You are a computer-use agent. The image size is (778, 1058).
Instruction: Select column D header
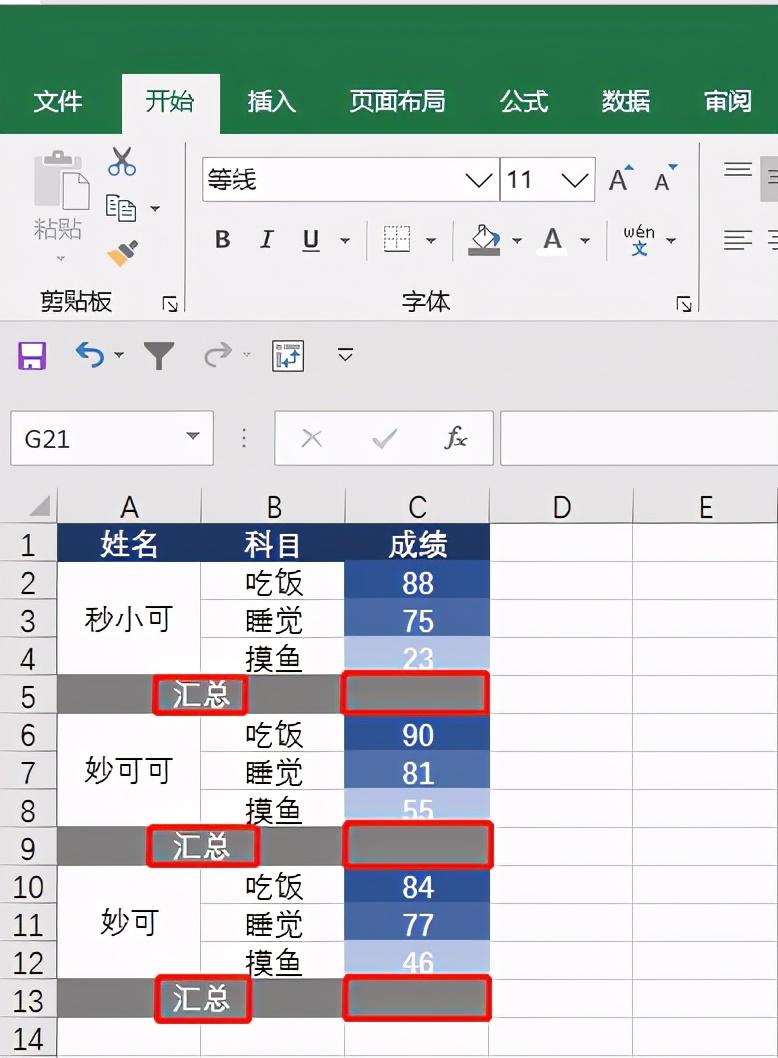tap(561, 507)
